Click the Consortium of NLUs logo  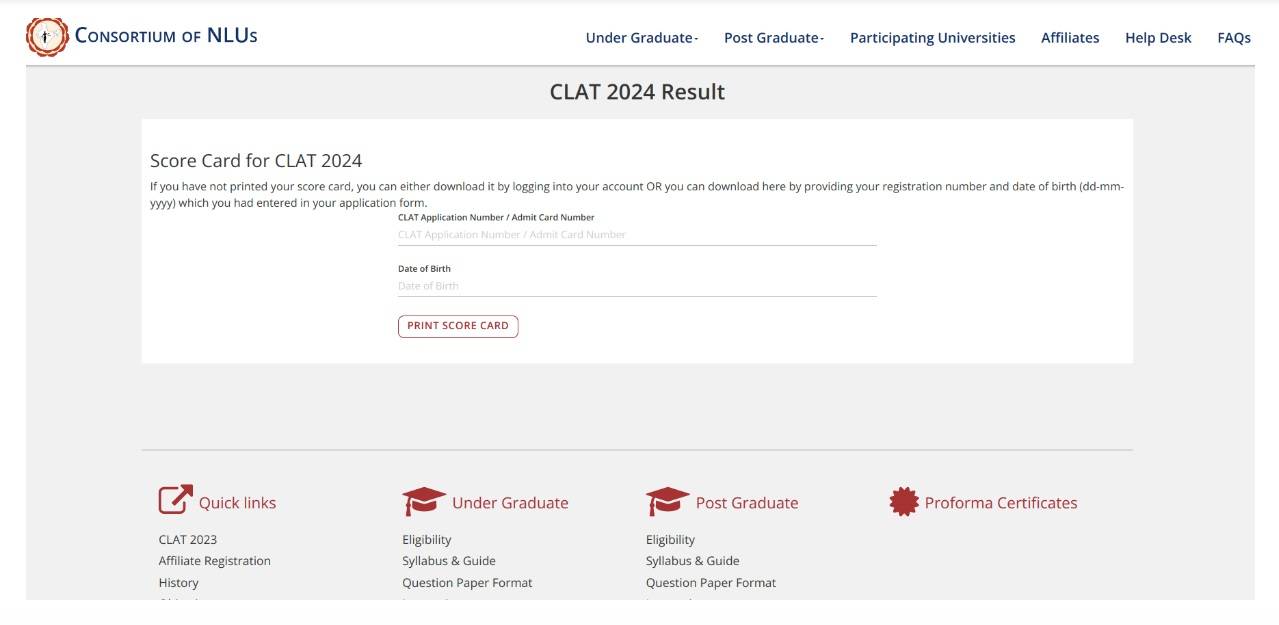pos(44,36)
